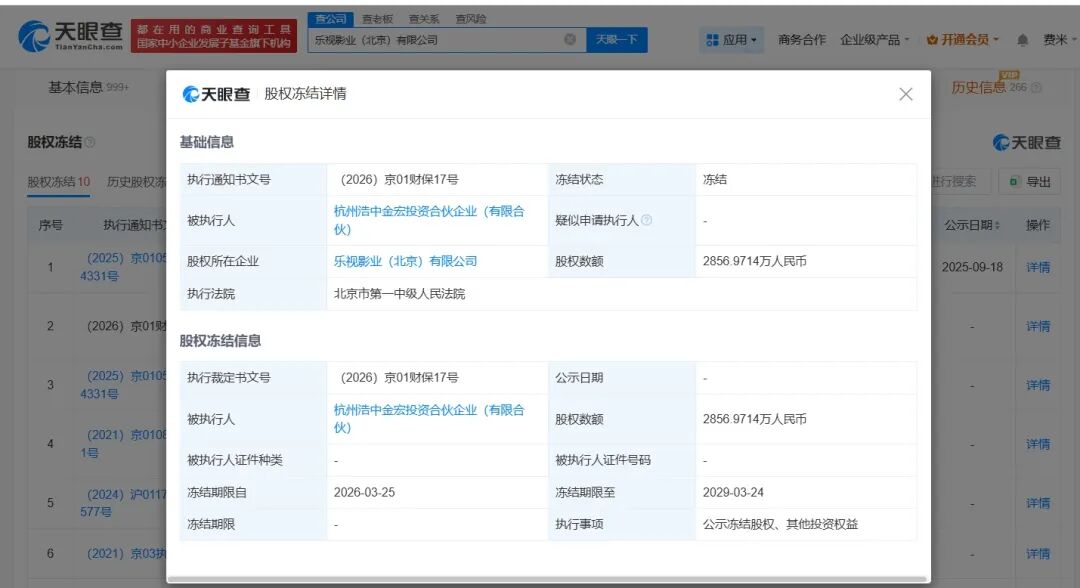Viewport: 1080px width, 588px height.
Task: Open the 开通会员 membership dropdown
Action: [963, 40]
